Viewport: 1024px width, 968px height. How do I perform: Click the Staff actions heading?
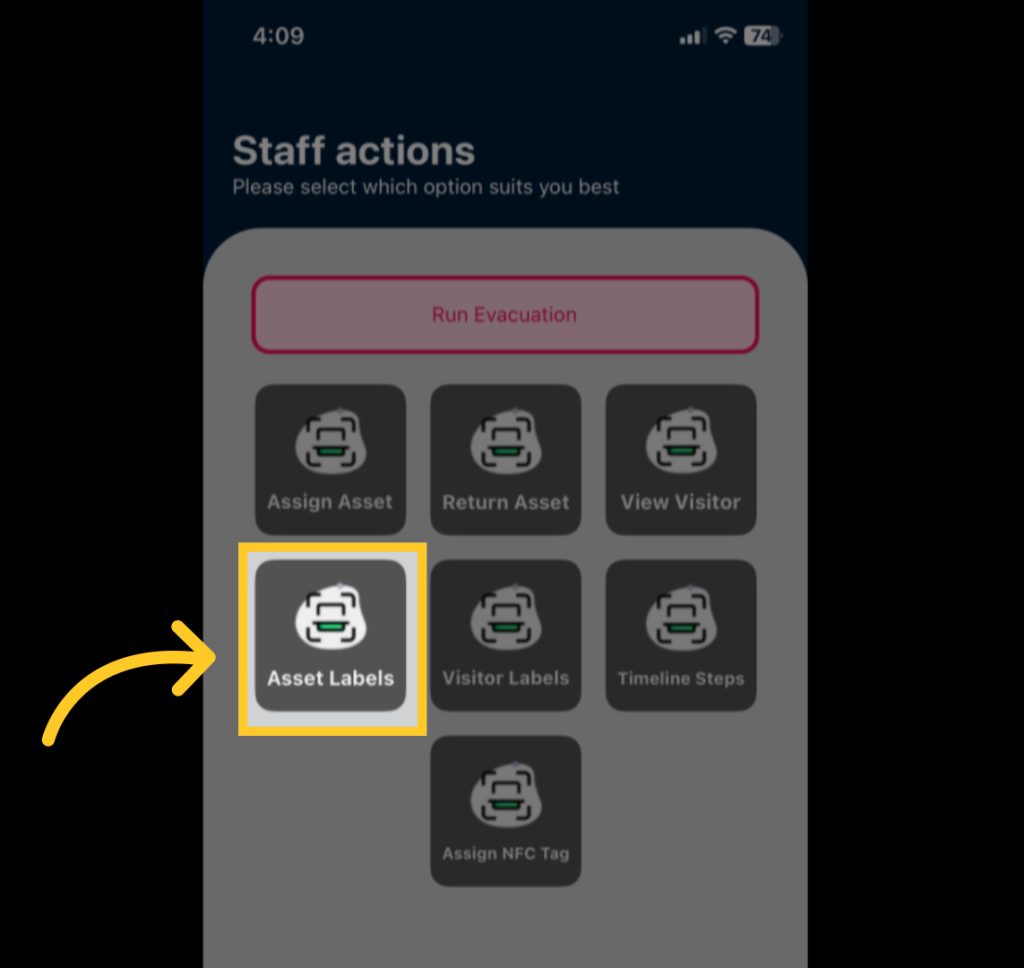pos(353,151)
